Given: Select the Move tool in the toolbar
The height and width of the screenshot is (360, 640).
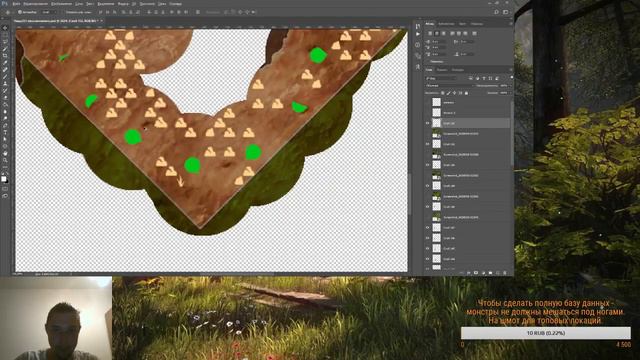Looking at the screenshot, I should tap(5, 28).
